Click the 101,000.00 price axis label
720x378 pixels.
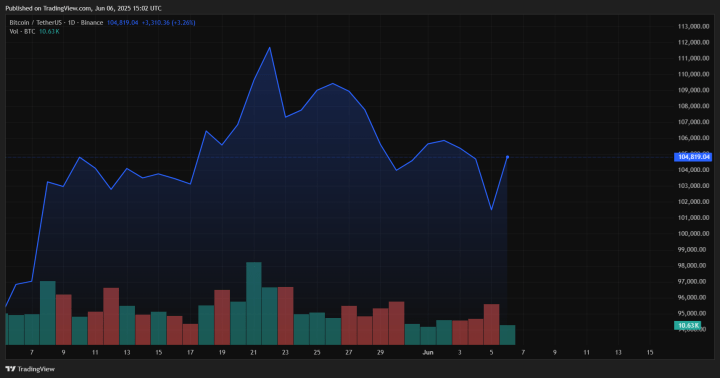click(x=693, y=218)
